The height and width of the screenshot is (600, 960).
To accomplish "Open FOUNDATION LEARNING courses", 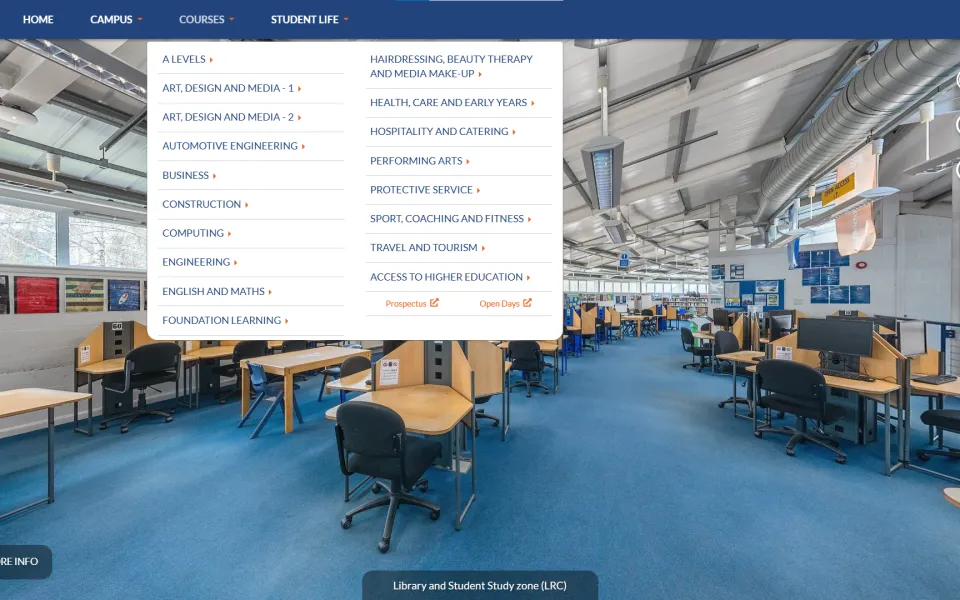I will click(x=225, y=320).
